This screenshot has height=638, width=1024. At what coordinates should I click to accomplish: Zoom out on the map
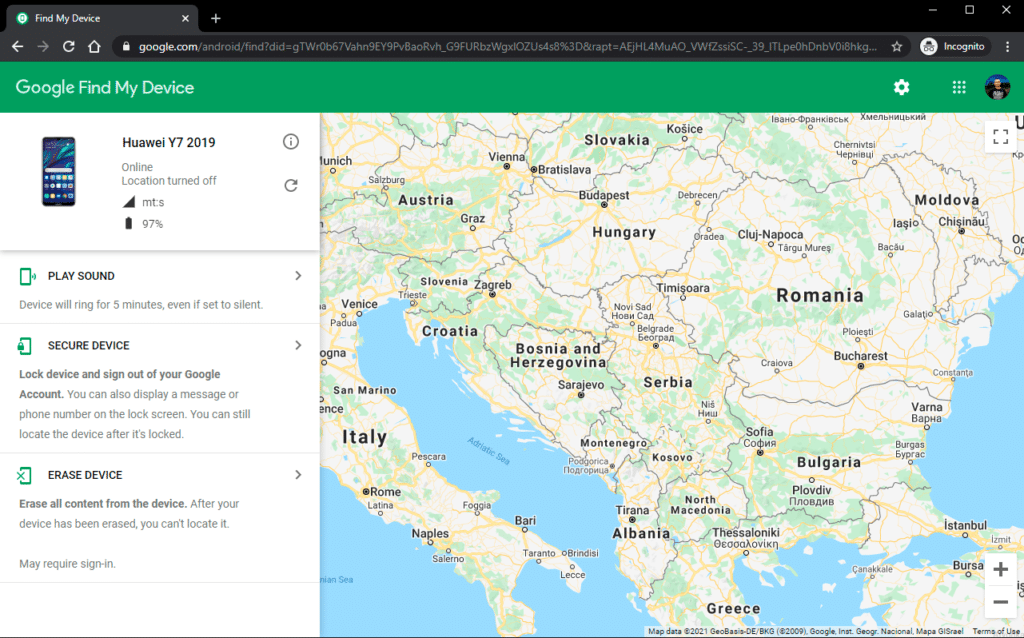[1000, 602]
